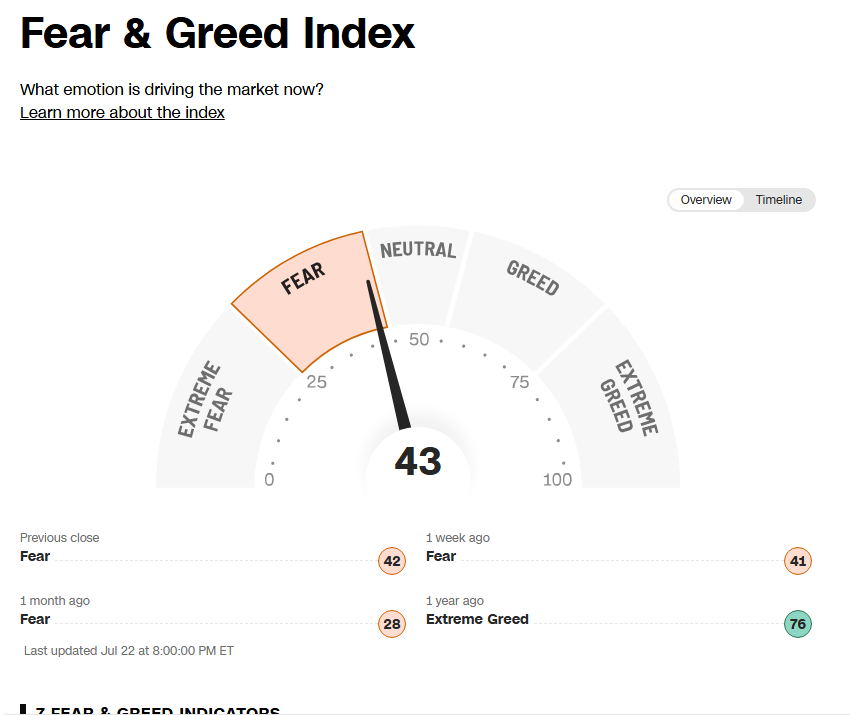This screenshot has height=715, width=850.
Task: Click the Fear & Greed Index heading
Action: coord(217,34)
